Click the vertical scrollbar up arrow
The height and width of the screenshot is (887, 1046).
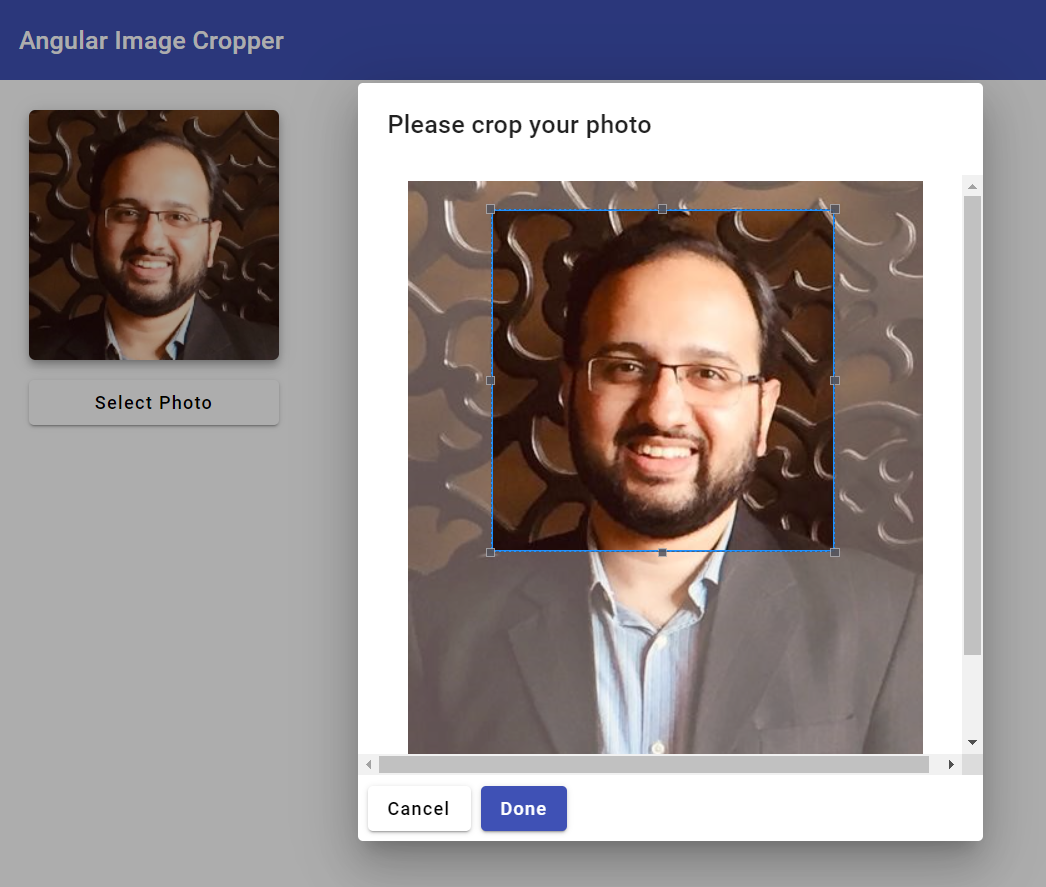pos(972,187)
